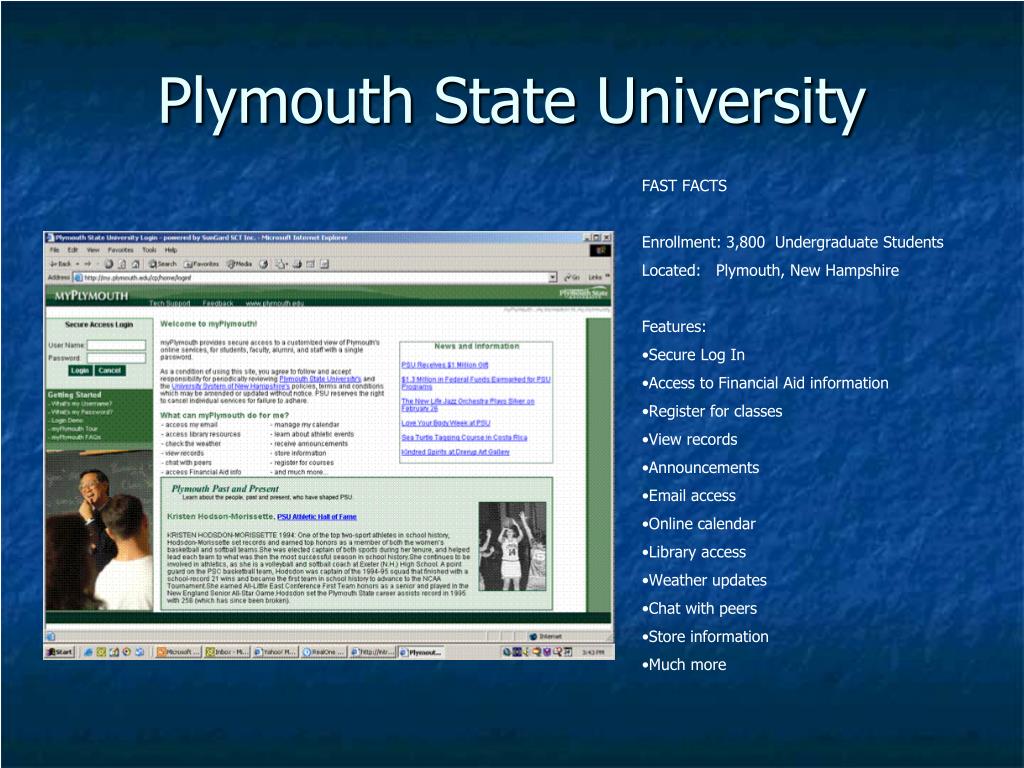Viewport: 1024px width, 768px height.
Task: Click the Login button
Action: (80, 370)
